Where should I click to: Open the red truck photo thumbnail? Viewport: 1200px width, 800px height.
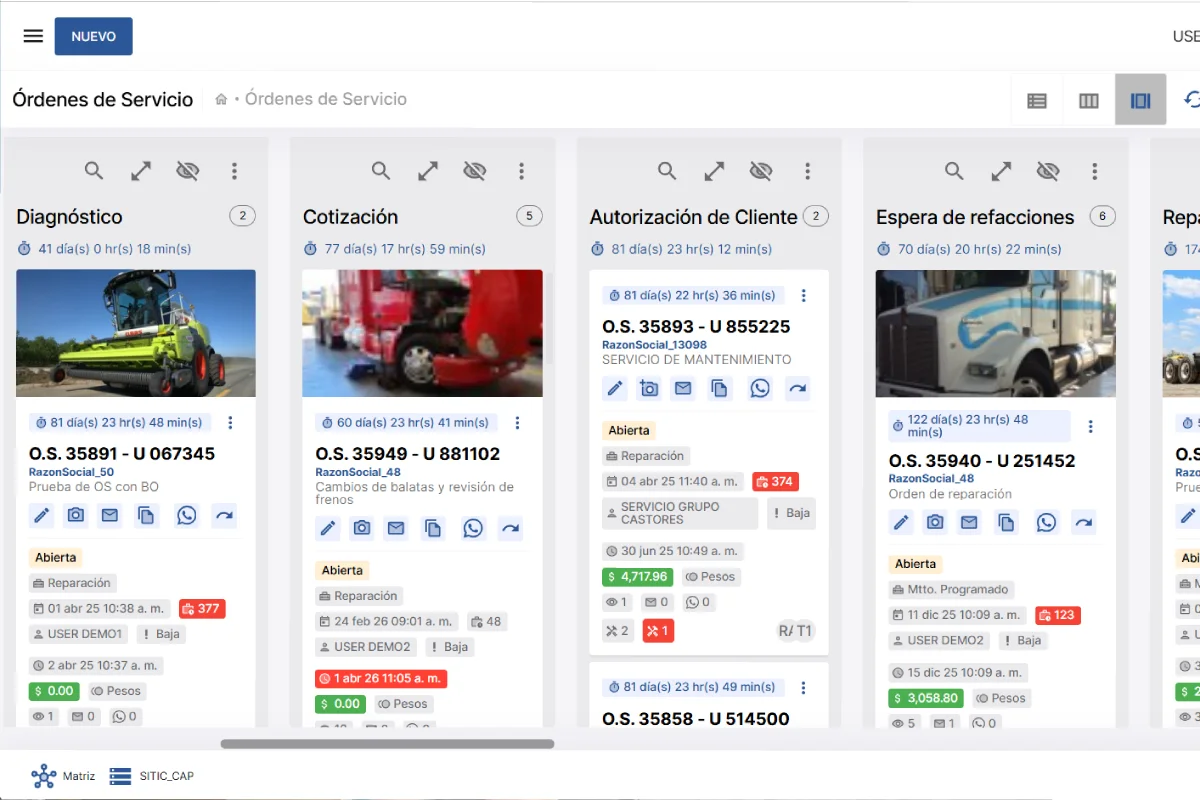pos(423,333)
